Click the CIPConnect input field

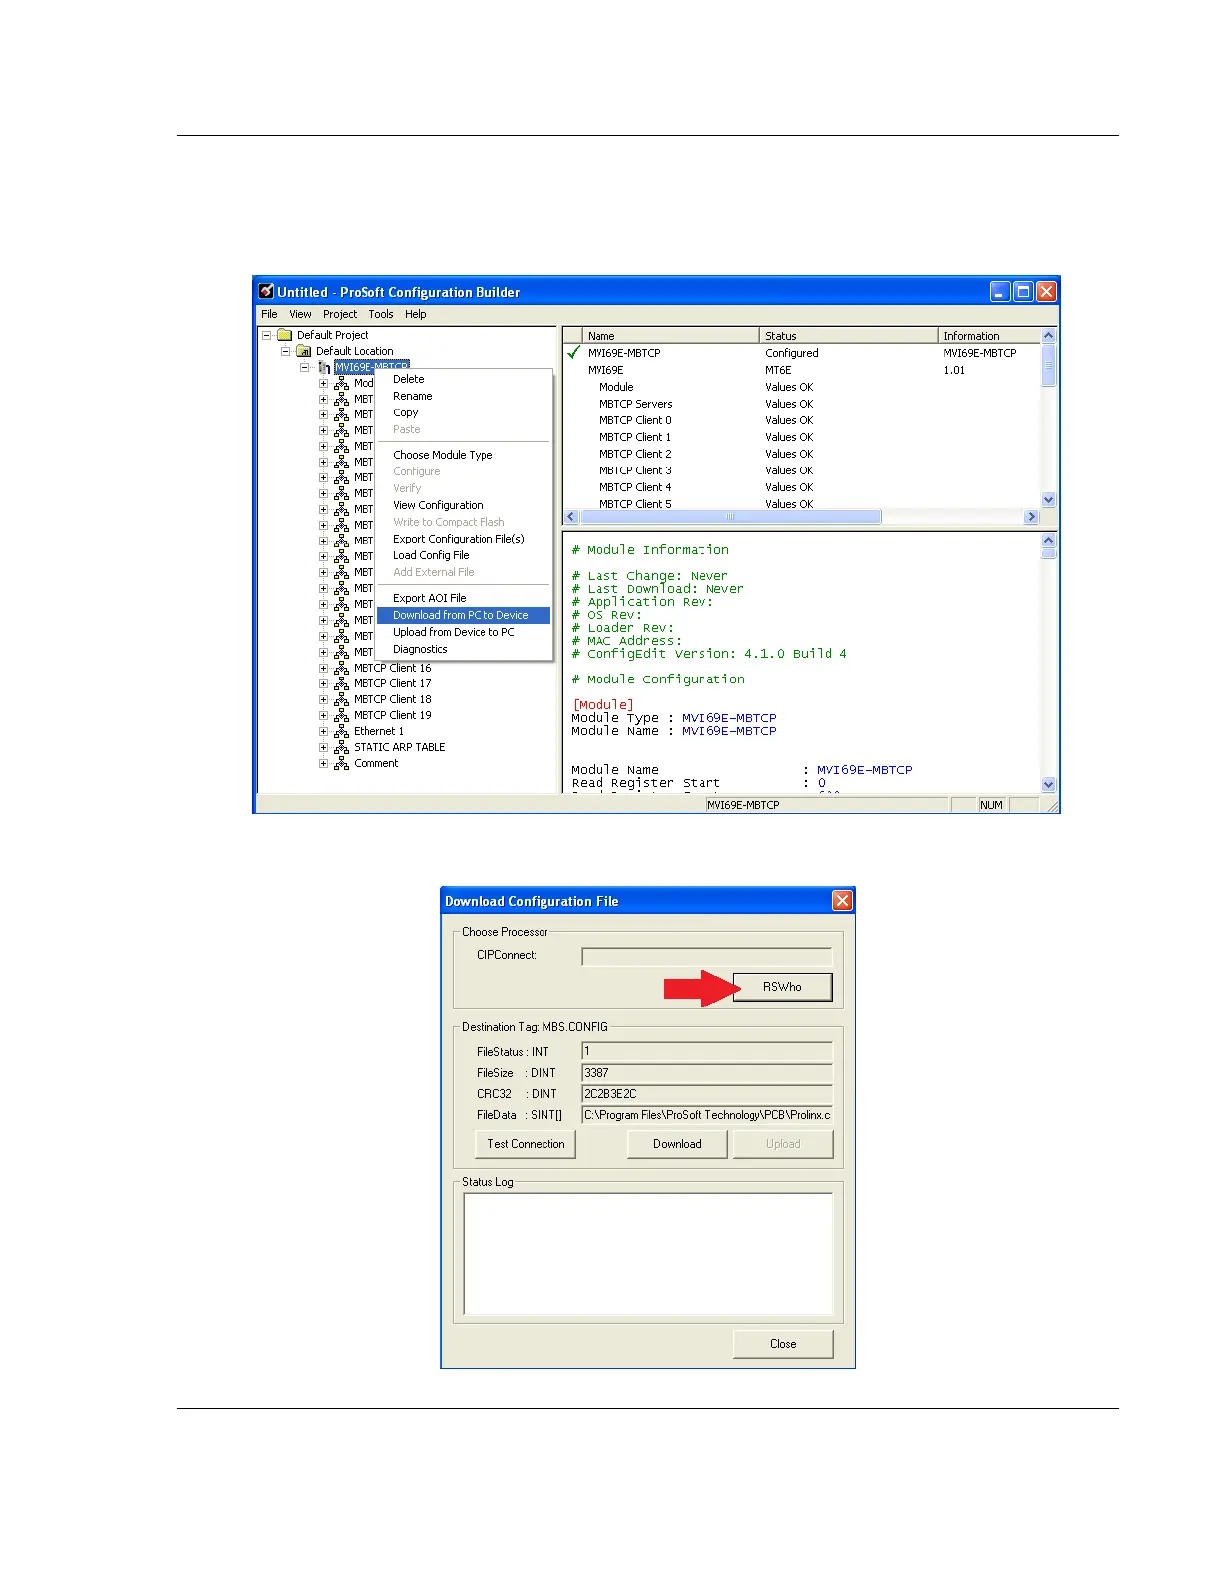coord(707,956)
